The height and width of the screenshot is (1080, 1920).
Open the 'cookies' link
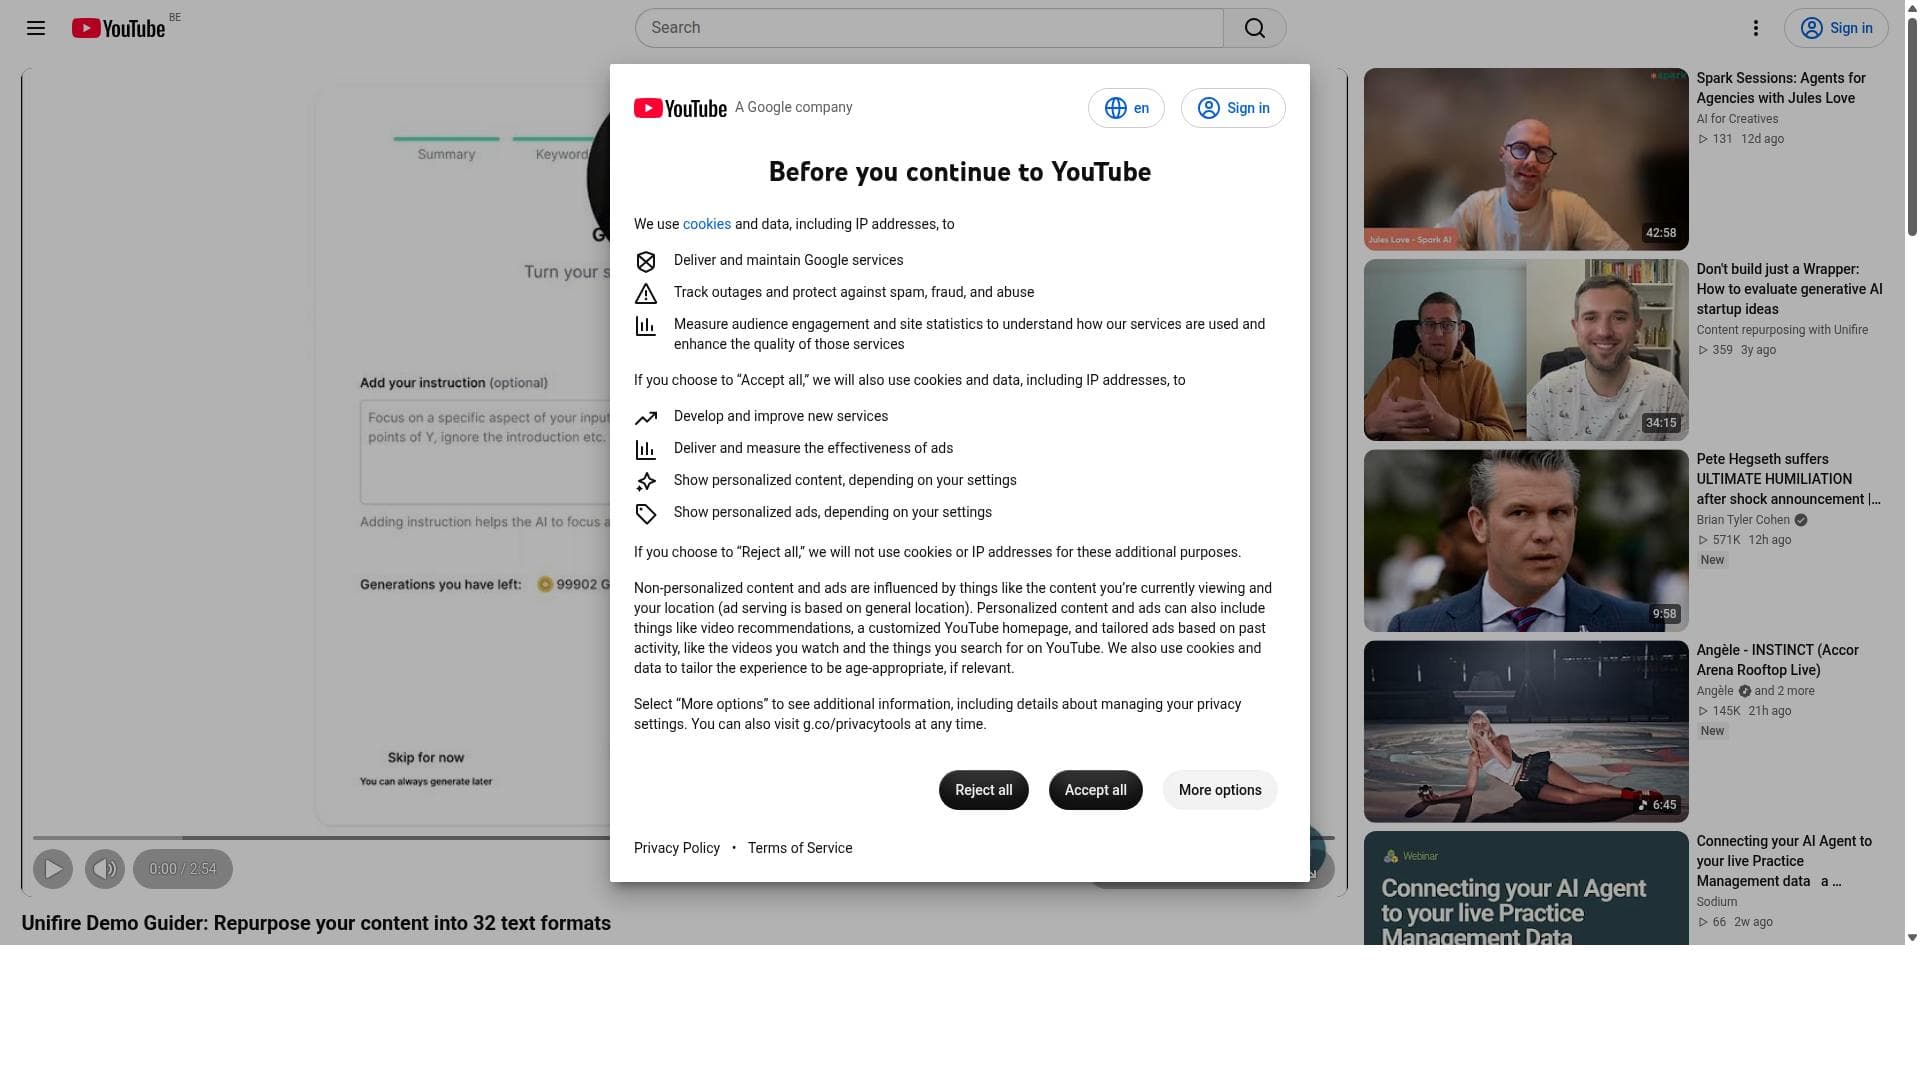pyautogui.click(x=707, y=224)
